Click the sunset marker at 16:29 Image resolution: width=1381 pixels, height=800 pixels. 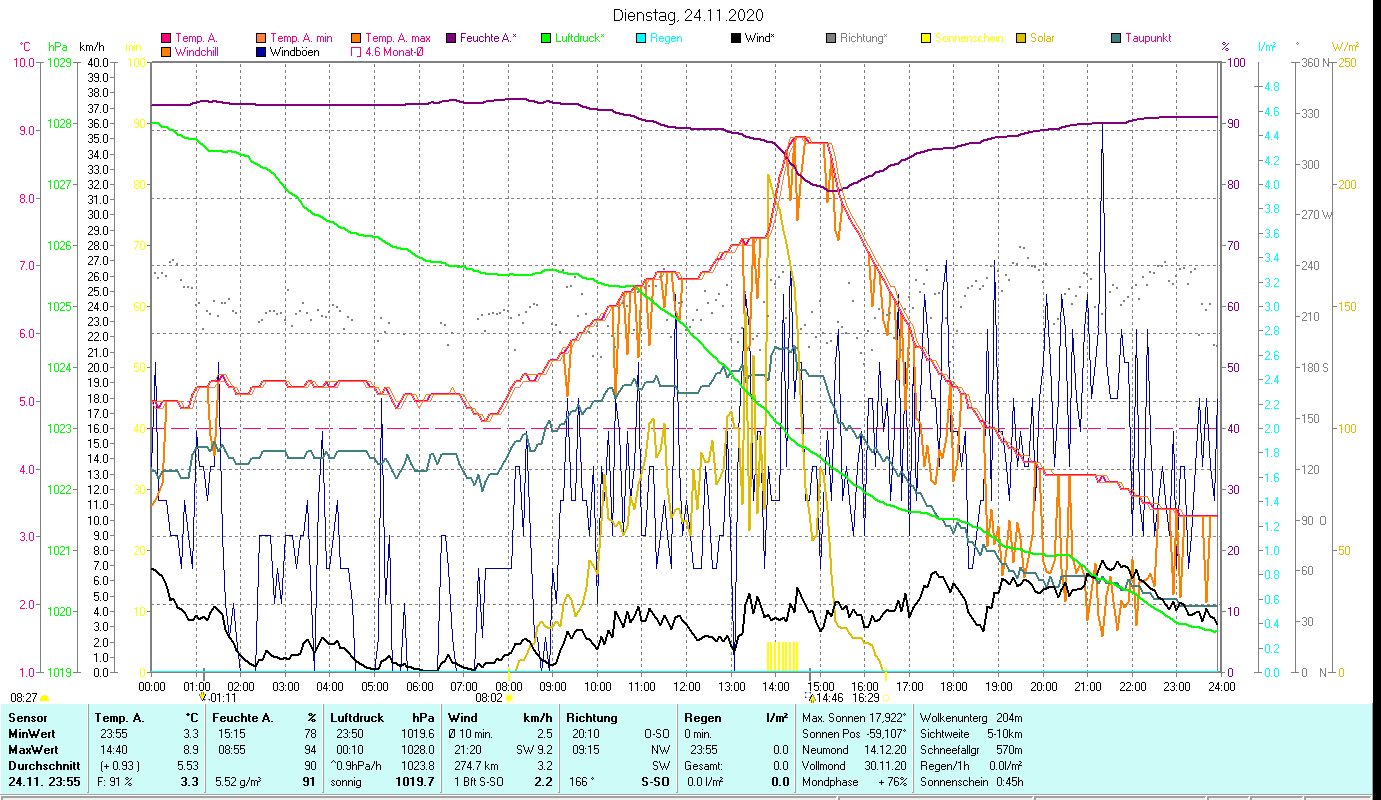tap(886, 698)
